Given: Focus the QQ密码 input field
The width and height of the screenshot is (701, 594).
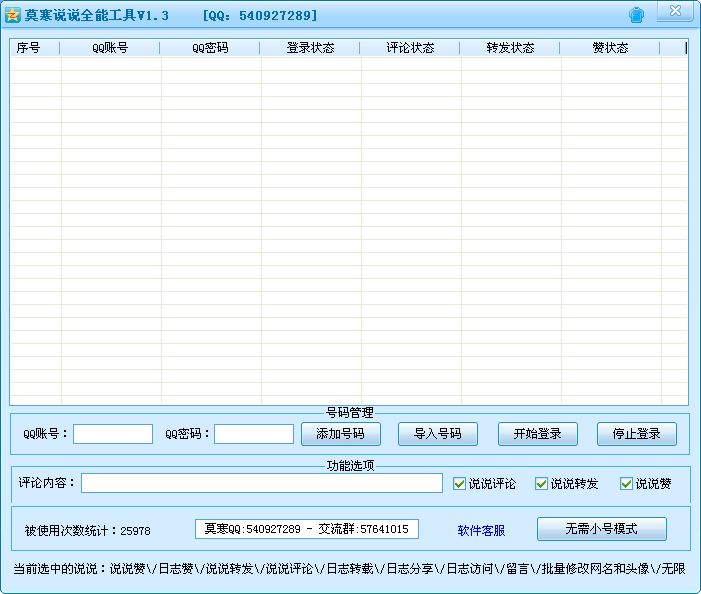Looking at the screenshot, I should tap(254, 434).
